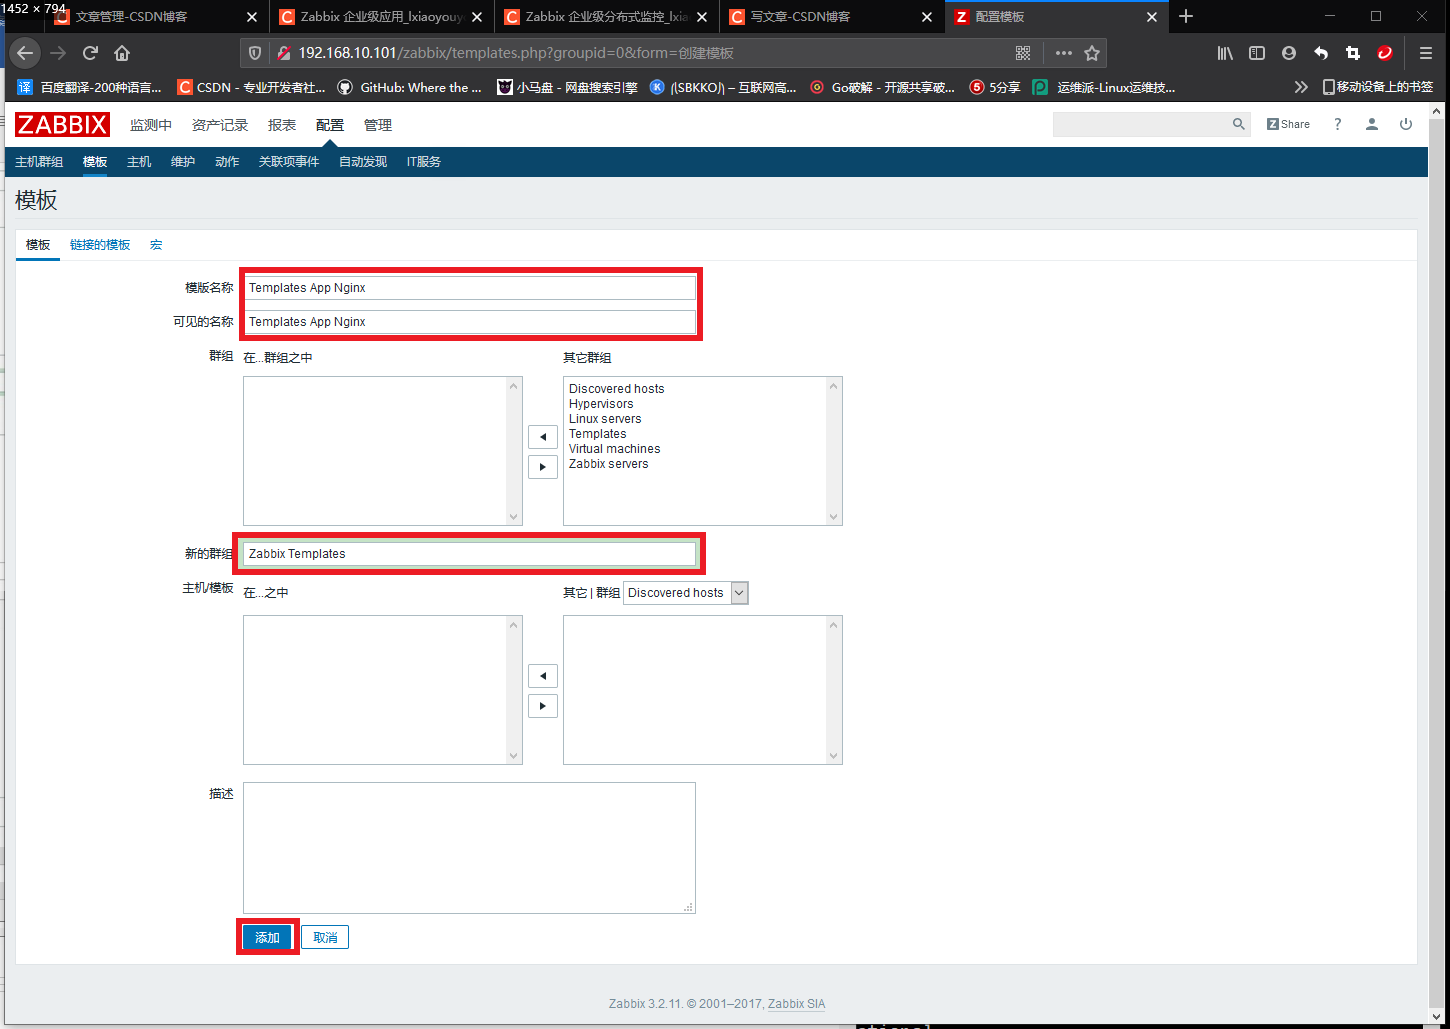
Task: Open the red Weibo extension icon
Action: tap(1385, 53)
